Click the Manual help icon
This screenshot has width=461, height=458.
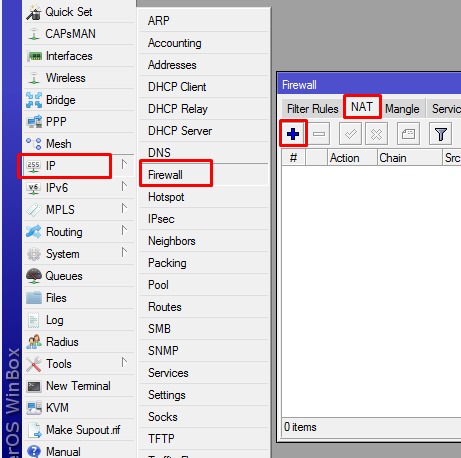[34, 451]
